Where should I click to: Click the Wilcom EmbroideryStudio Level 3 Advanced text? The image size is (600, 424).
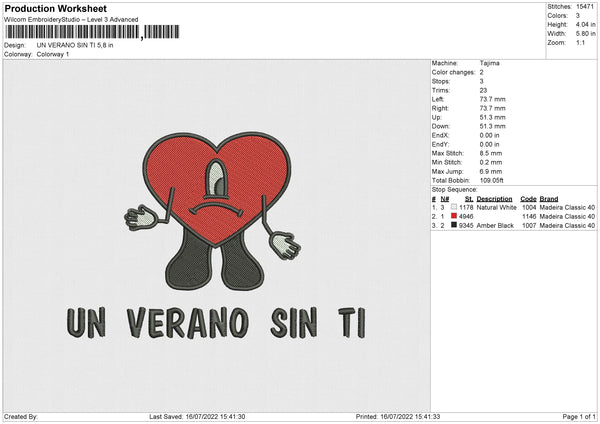[x=71, y=20]
